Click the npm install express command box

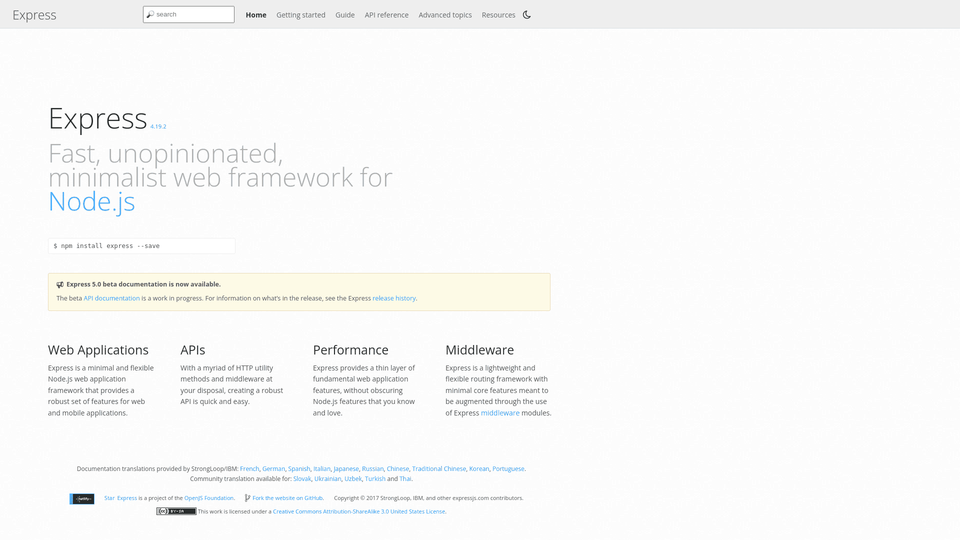coord(141,246)
